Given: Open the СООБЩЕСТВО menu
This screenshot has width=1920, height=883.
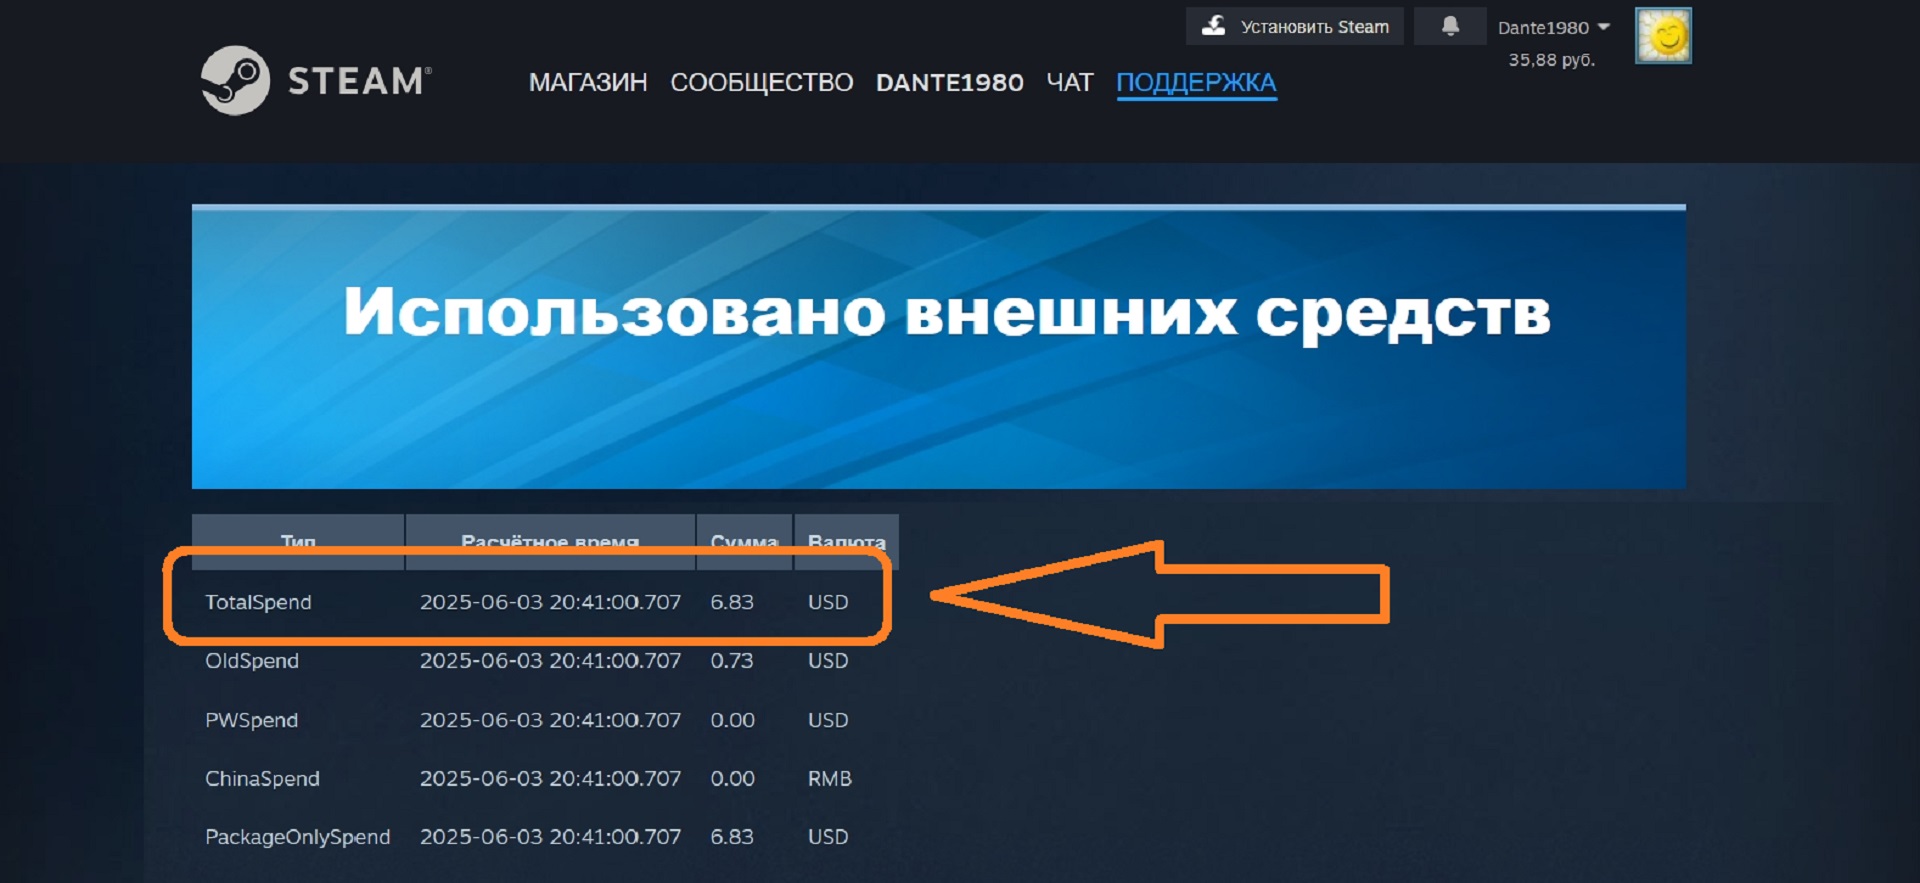Looking at the screenshot, I should 762,82.
